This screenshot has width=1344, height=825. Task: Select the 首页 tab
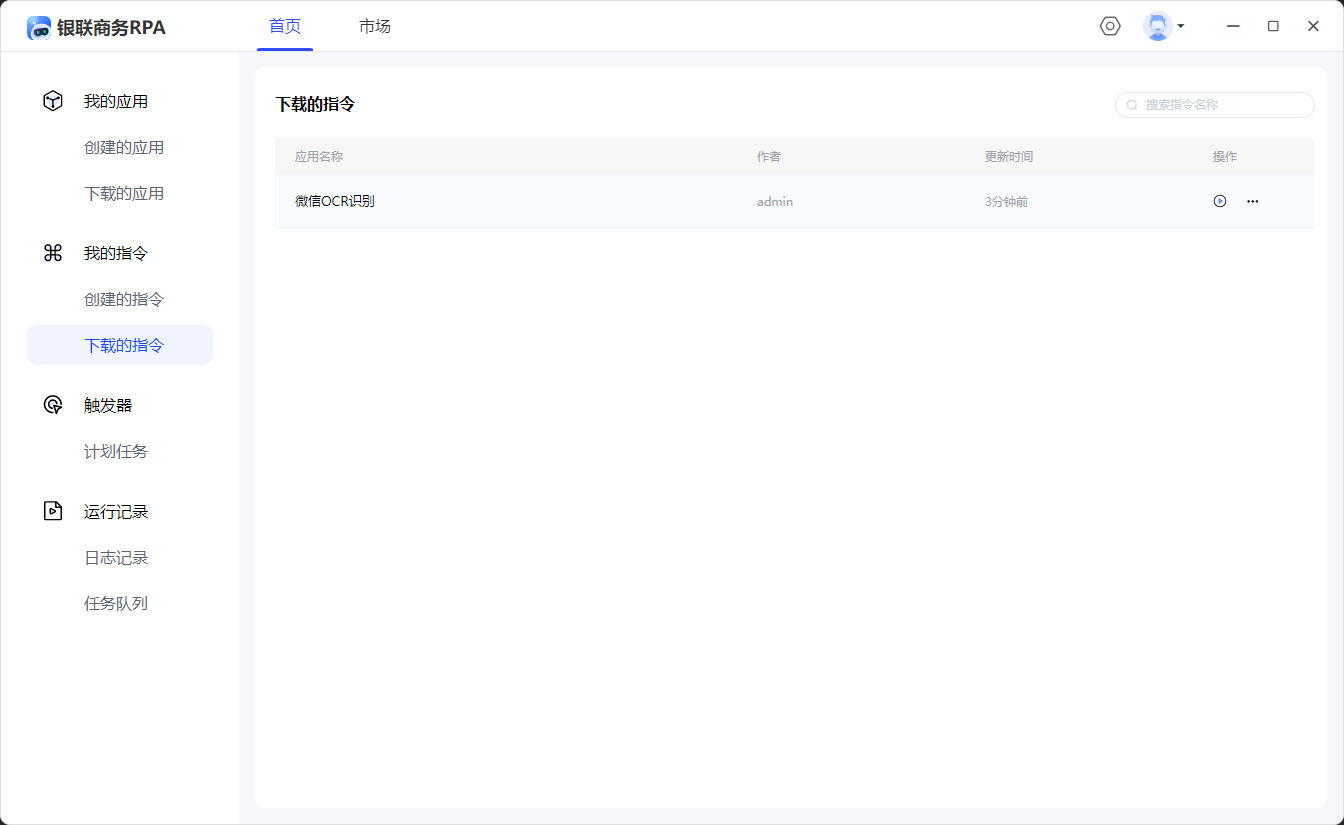click(x=285, y=26)
